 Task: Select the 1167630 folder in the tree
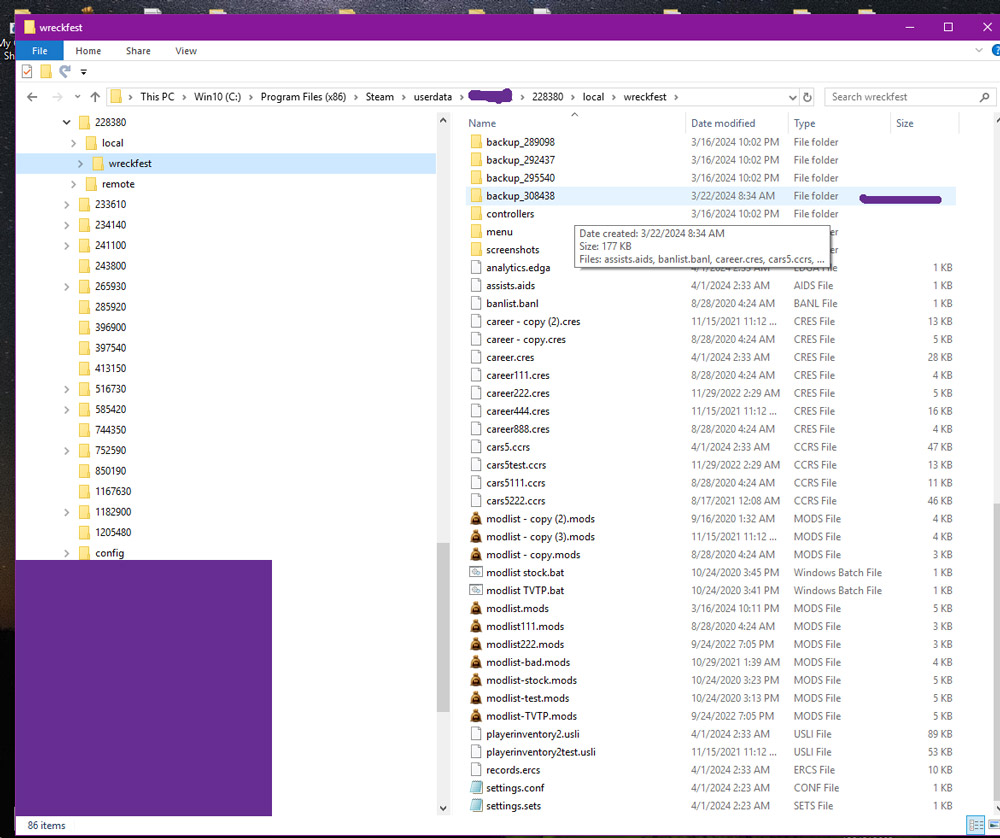click(x=113, y=492)
